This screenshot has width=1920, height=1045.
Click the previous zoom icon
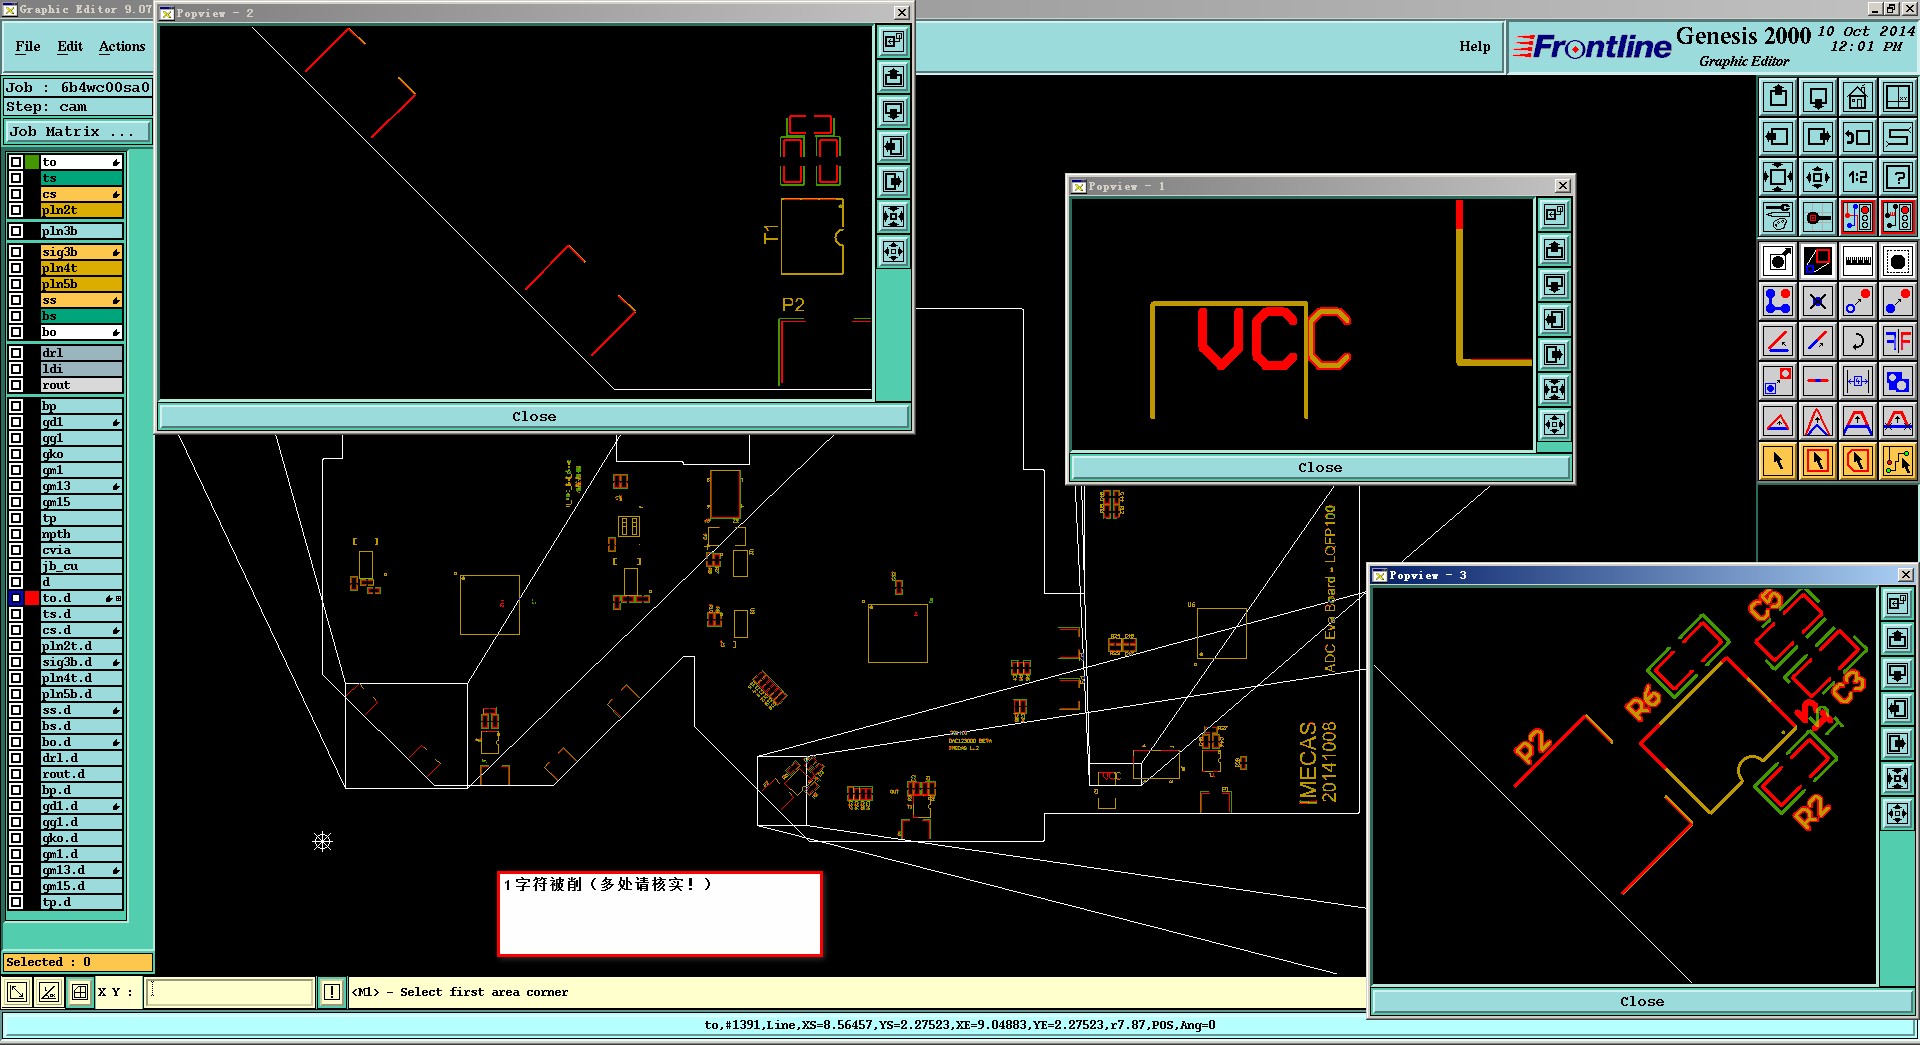pos(1858,137)
